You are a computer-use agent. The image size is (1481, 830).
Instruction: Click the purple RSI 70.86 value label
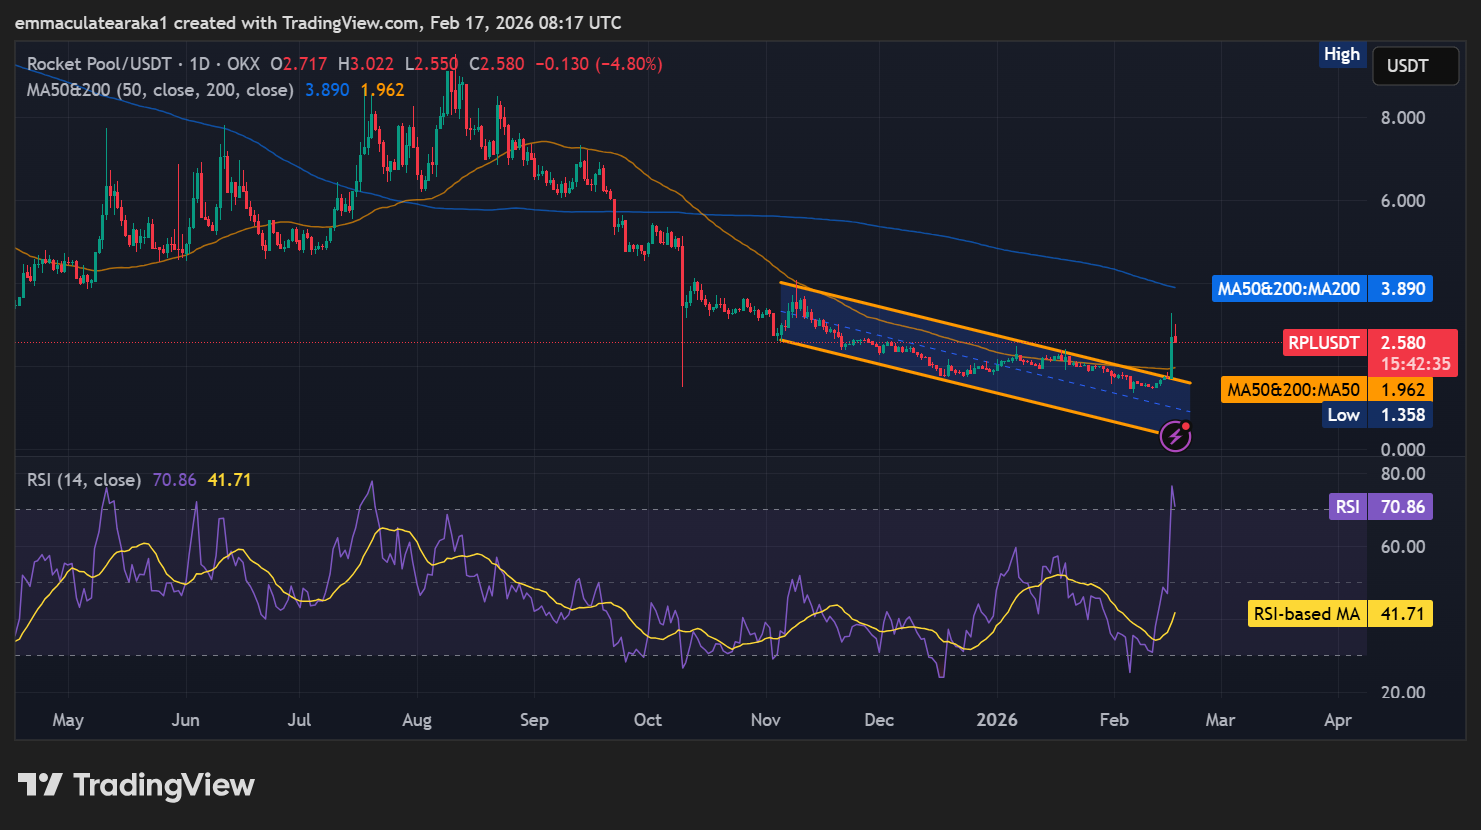[x=1381, y=507]
